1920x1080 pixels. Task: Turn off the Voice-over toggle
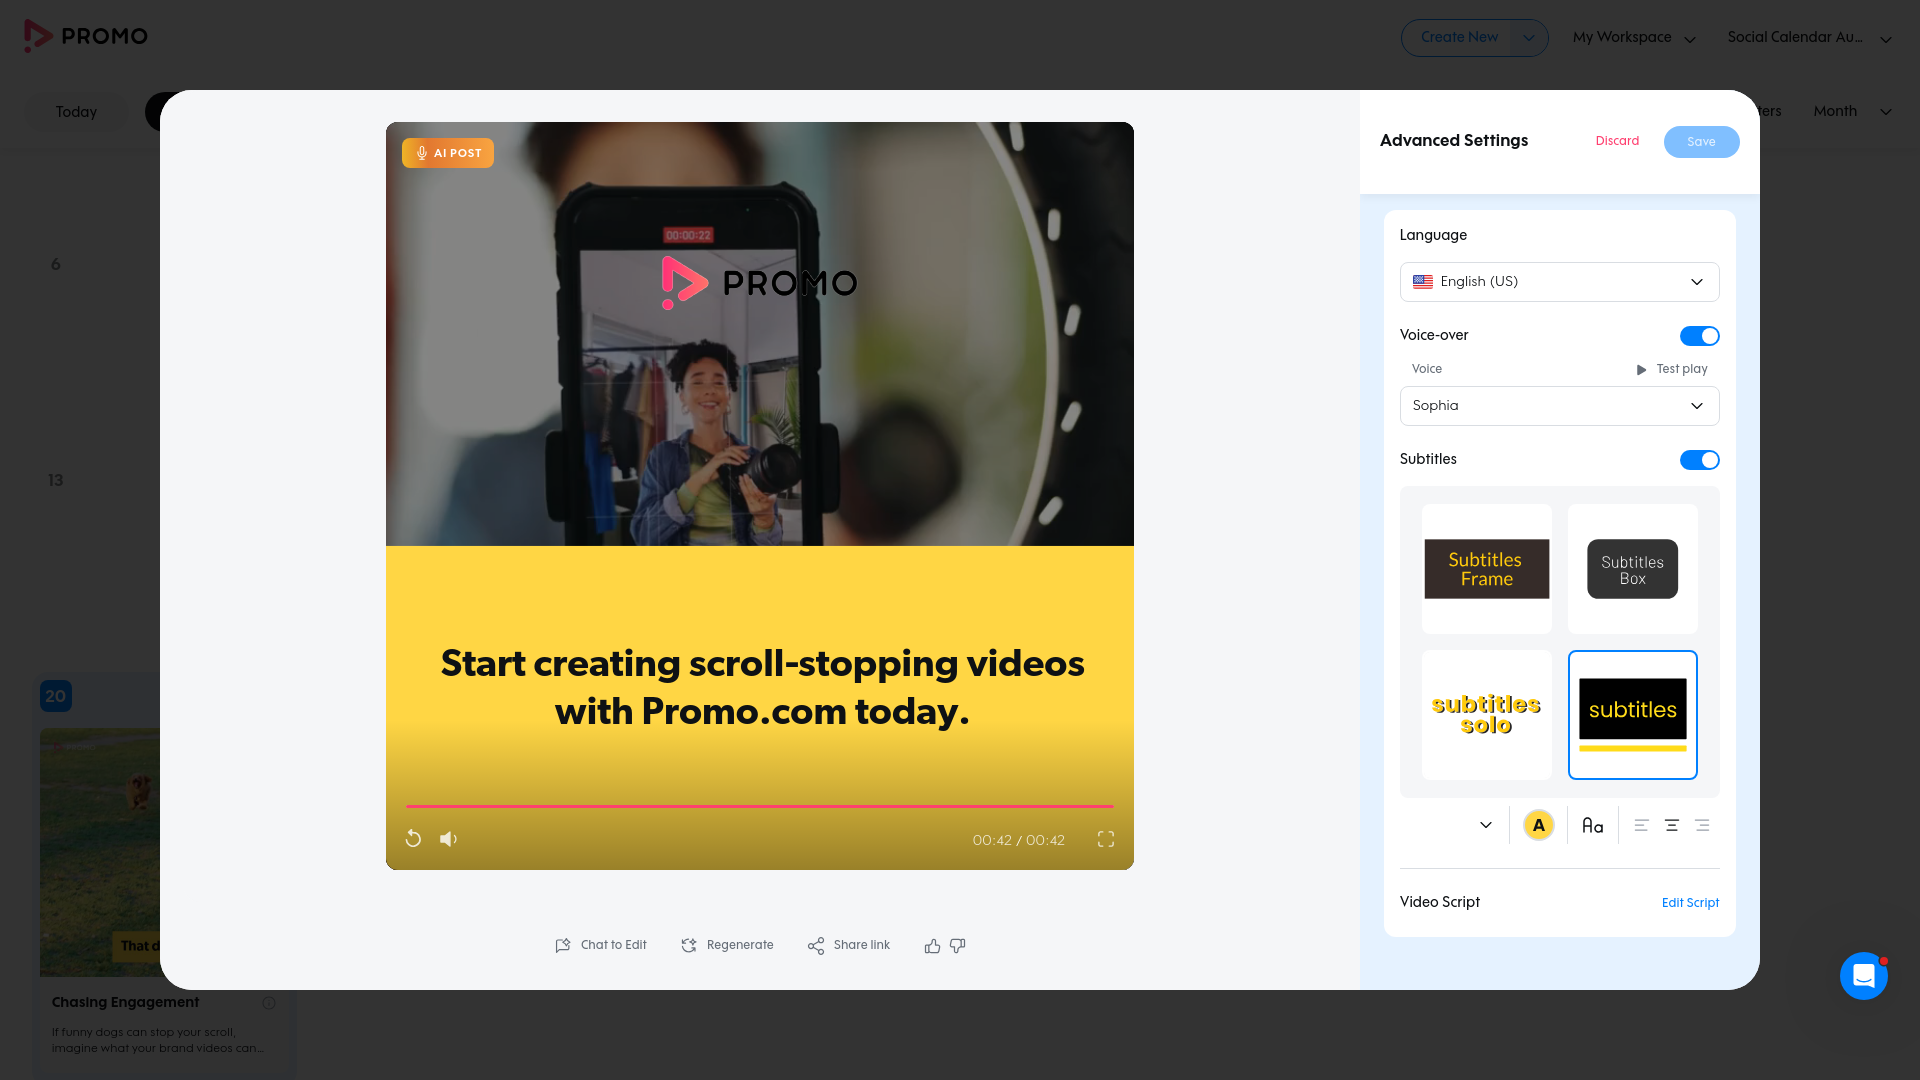click(x=1699, y=336)
